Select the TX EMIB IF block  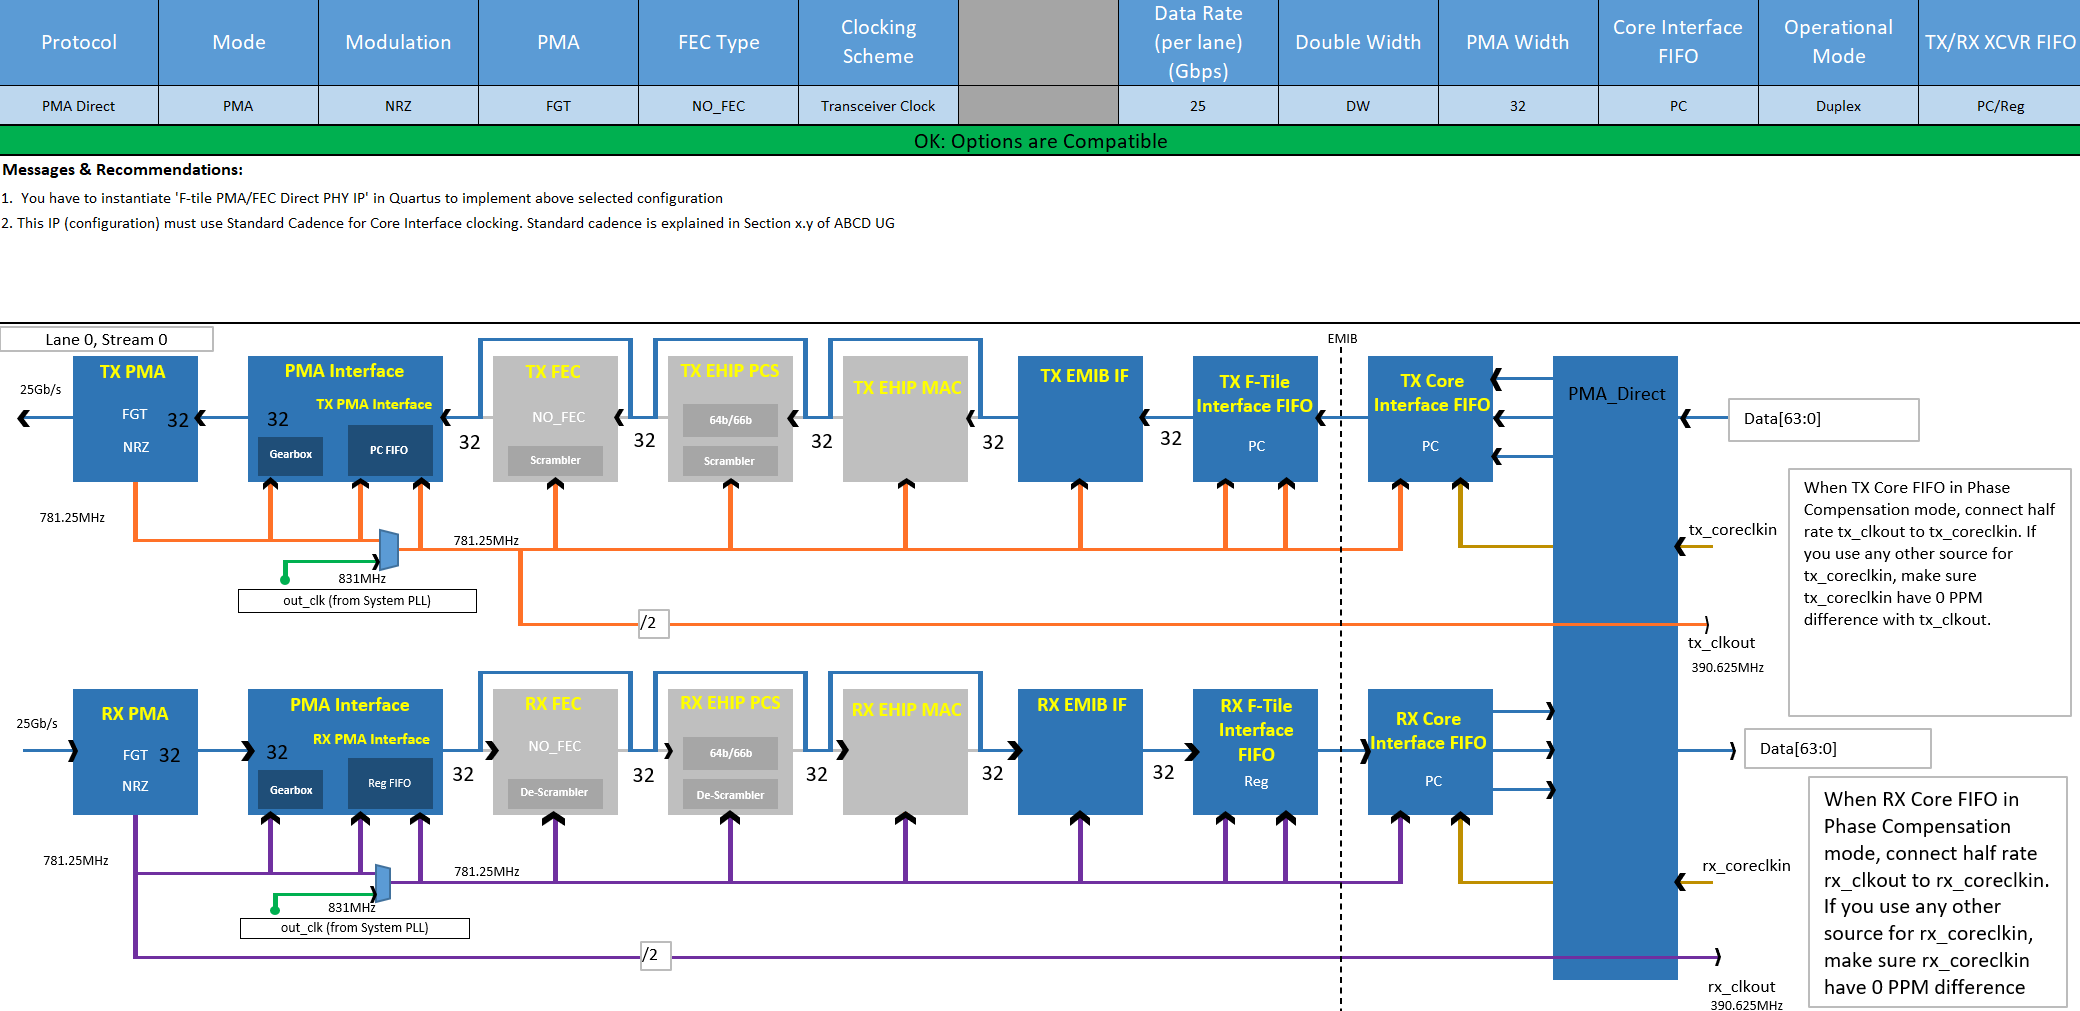1080,420
